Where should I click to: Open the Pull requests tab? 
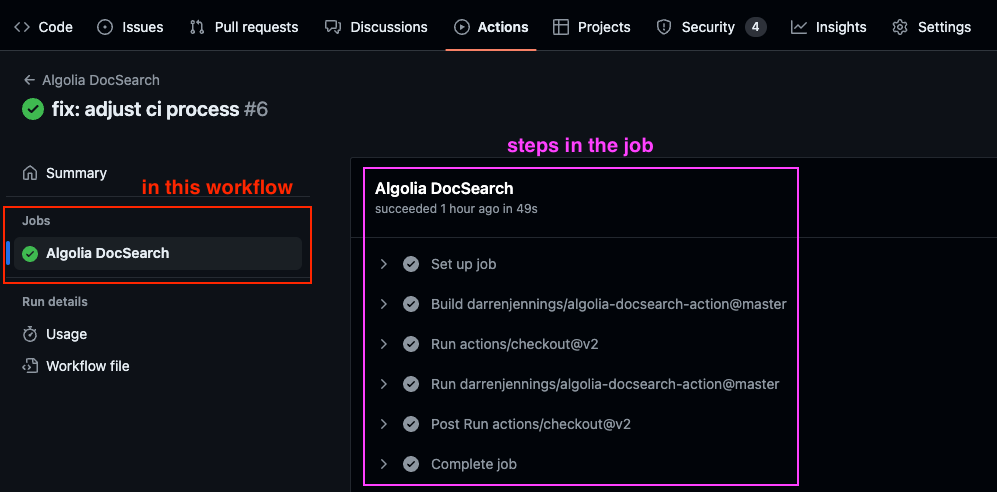pyautogui.click(x=244, y=27)
